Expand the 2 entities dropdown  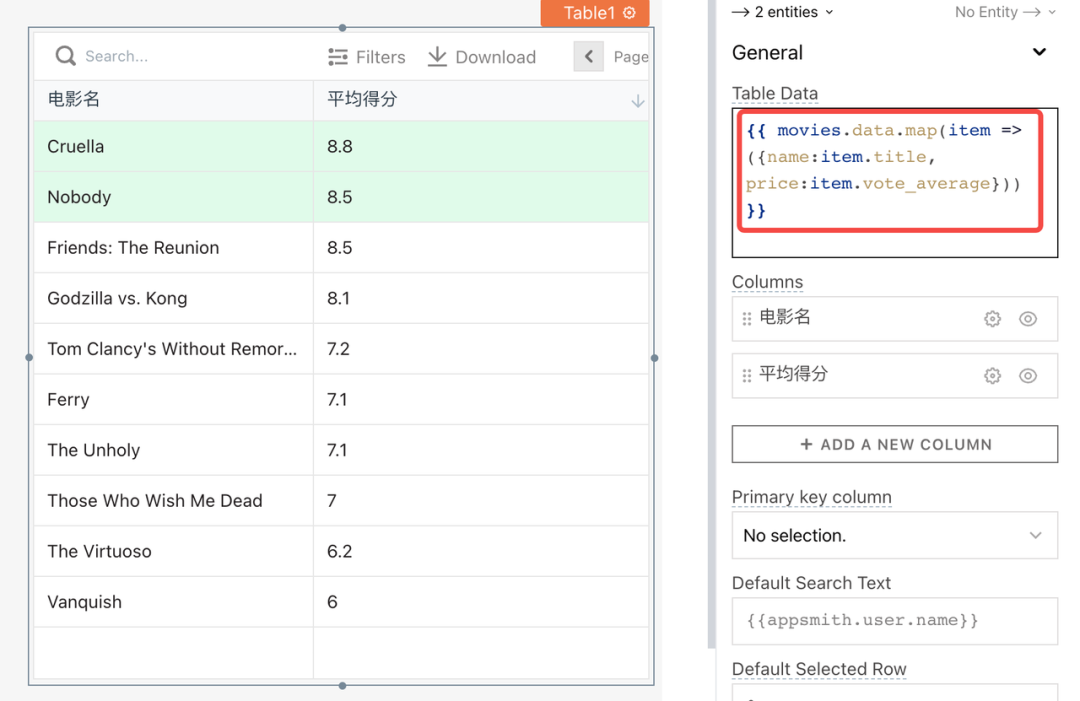point(782,12)
